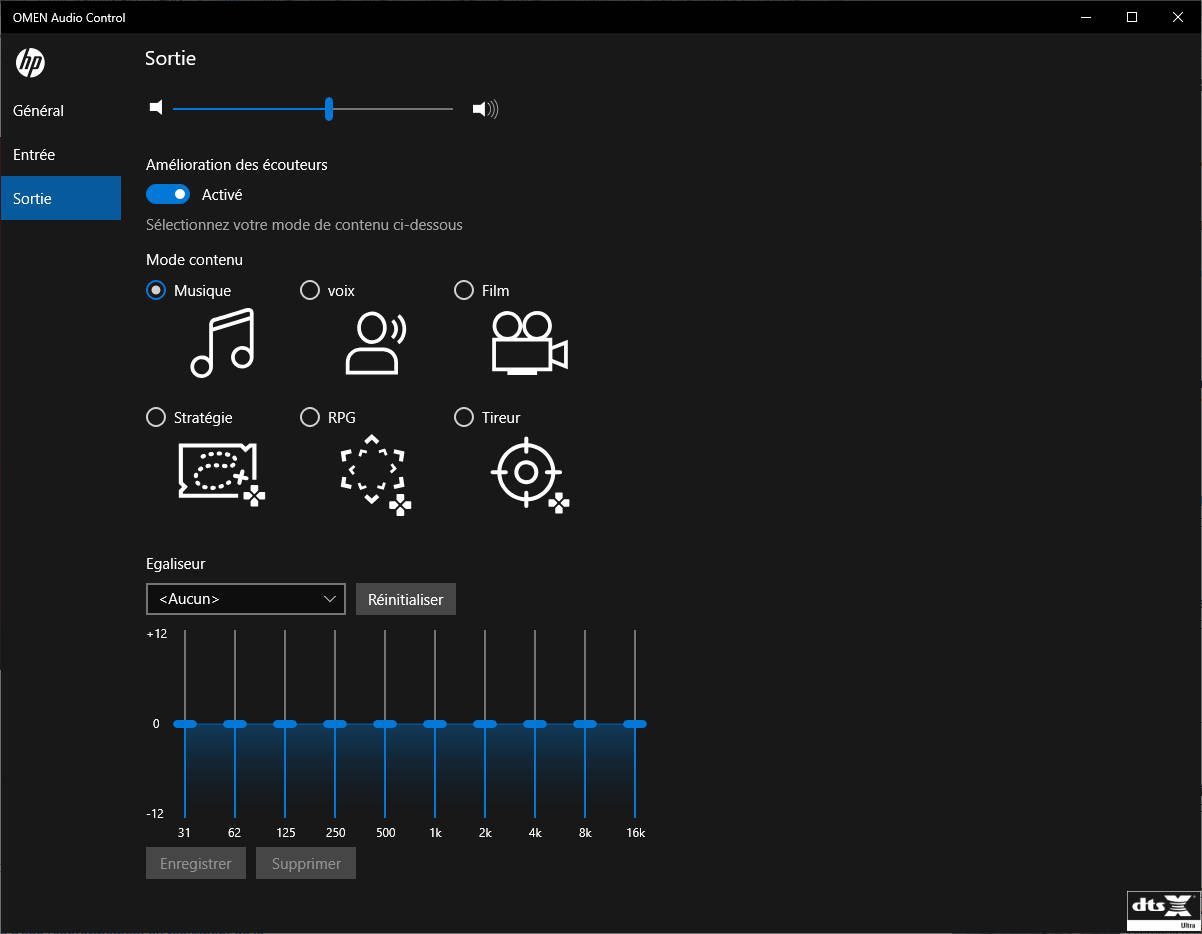Click the '+12' equalizer scale label
This screenshot has height=934, width=1202.
pyautogui.click(x=156, y=634)
